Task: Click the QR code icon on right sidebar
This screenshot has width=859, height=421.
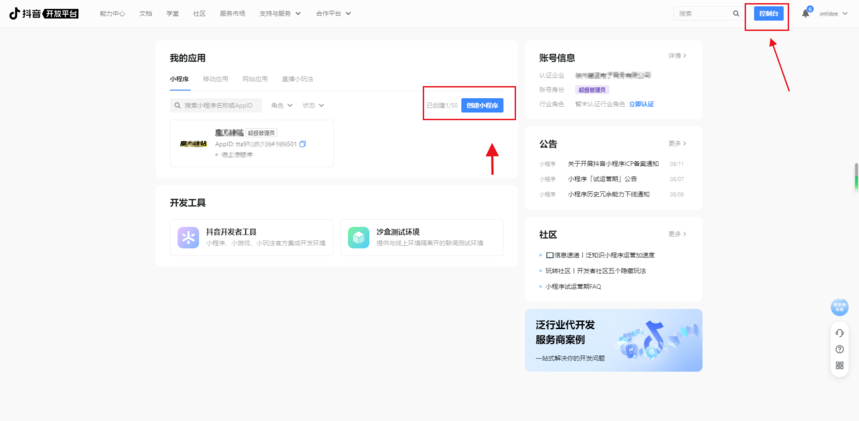Action: click(x=840, y=365)
